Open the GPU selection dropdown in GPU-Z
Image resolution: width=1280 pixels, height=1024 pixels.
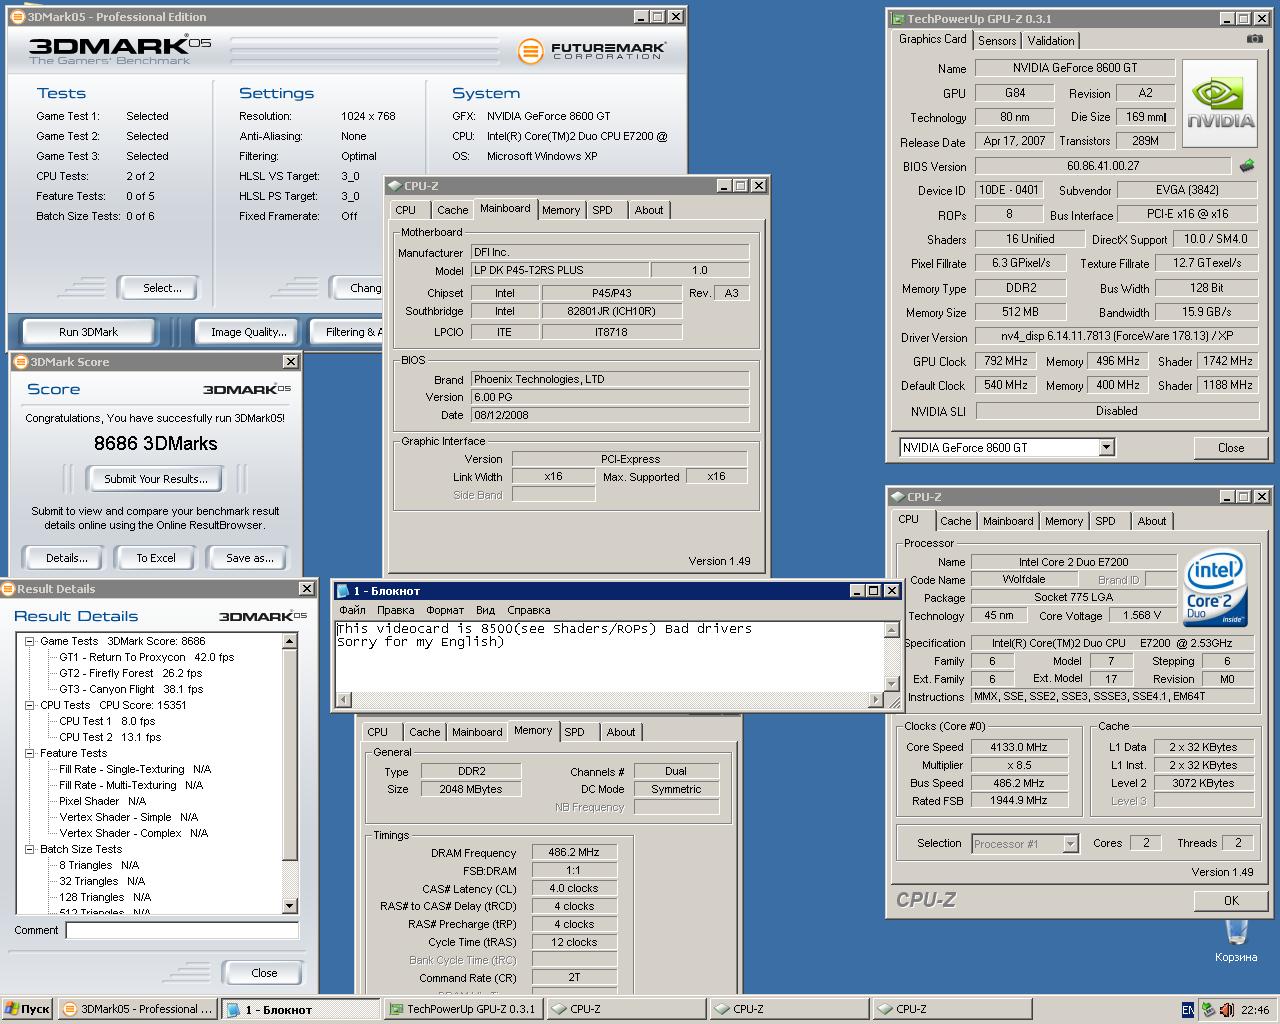tap(1106, 447)
